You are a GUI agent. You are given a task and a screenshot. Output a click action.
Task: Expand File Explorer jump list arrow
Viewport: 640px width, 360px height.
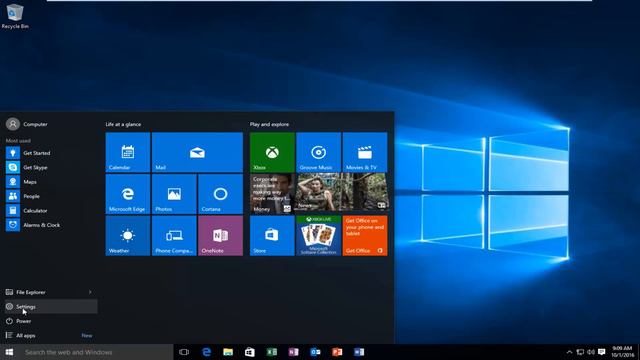pos(90,292)
